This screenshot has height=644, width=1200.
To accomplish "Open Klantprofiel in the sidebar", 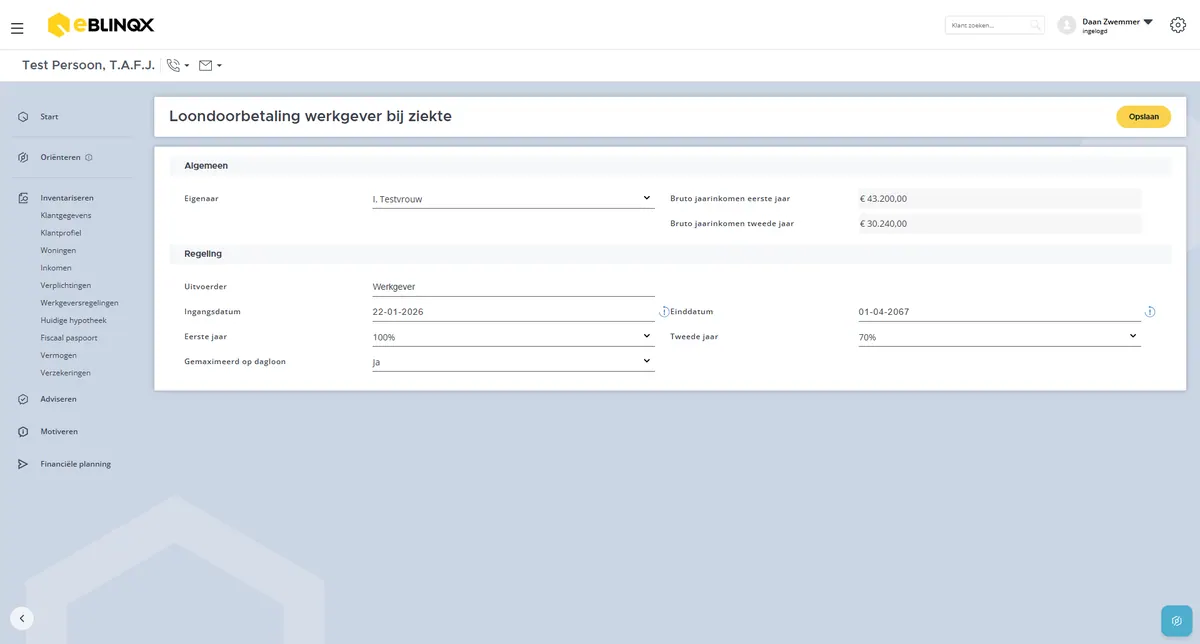I will pos(61,233).
